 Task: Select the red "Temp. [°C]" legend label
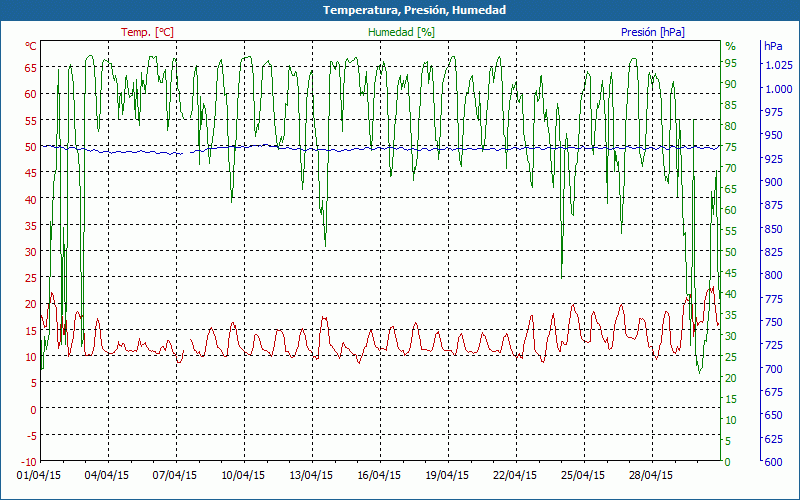tap(147, 32)
